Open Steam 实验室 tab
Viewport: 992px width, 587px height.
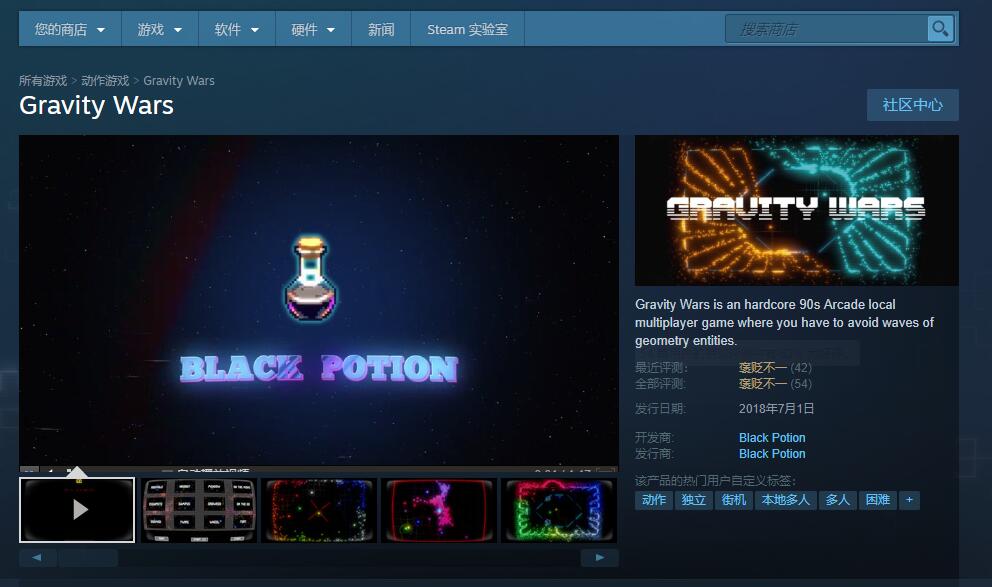468,29
